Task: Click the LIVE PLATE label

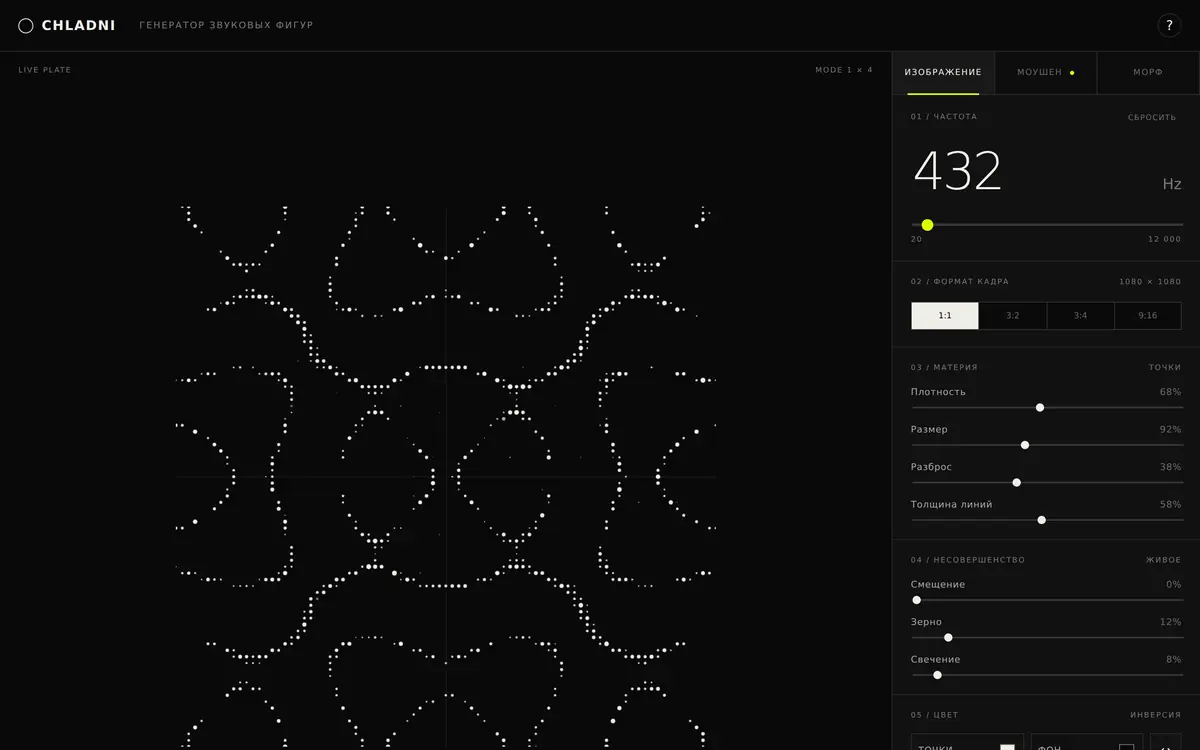Action: tap(45, 70)
